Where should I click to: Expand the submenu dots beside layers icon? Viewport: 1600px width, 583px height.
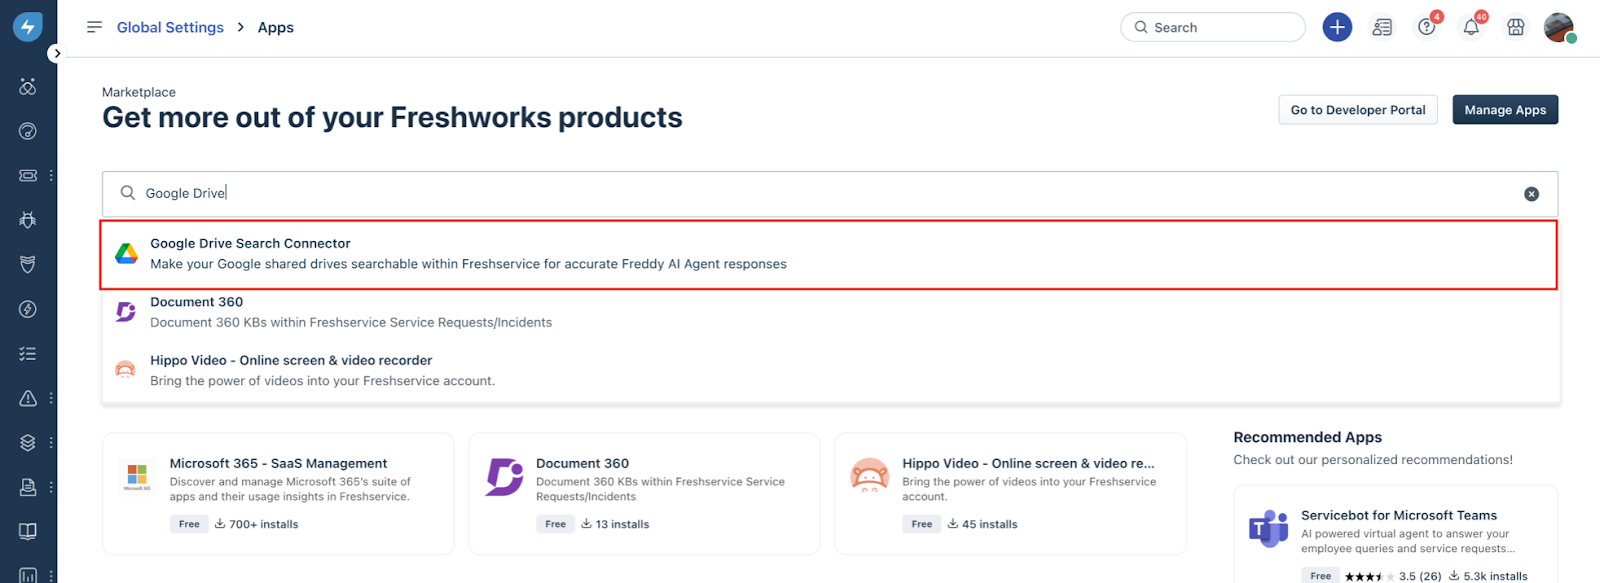click(51, 442)
